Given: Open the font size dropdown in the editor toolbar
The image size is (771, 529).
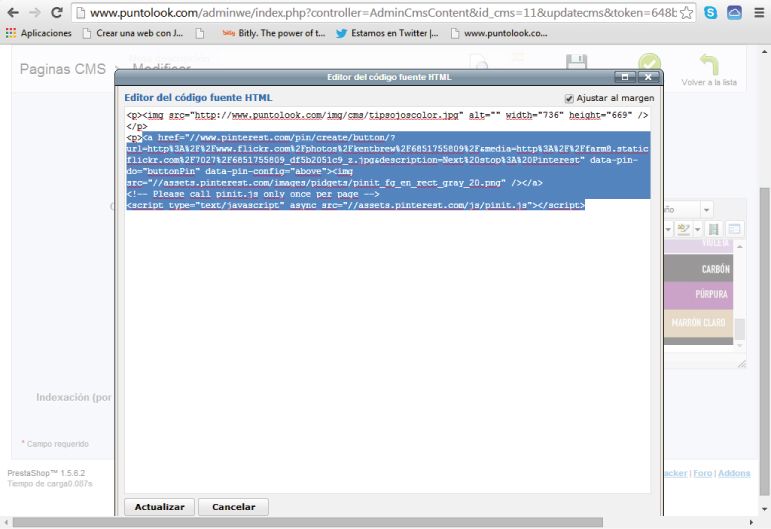Looking at the screenshot, I should pyautogui.click(x=706, y=210).
